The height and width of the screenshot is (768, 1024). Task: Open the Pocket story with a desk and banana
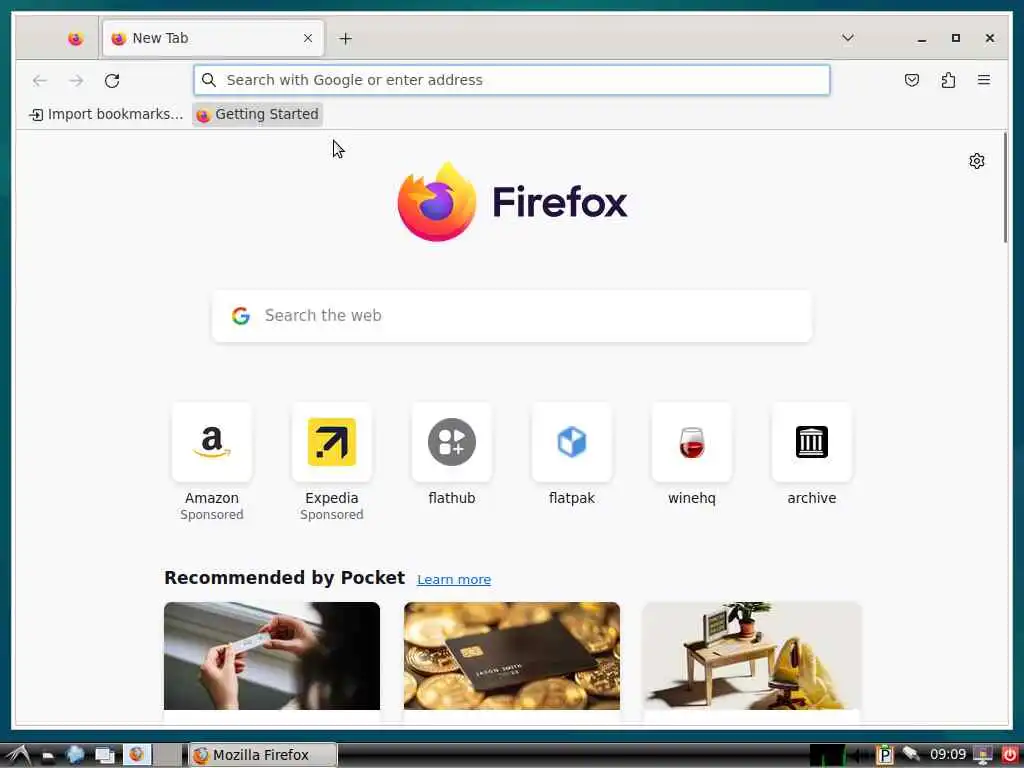click(x=752, y=656)
